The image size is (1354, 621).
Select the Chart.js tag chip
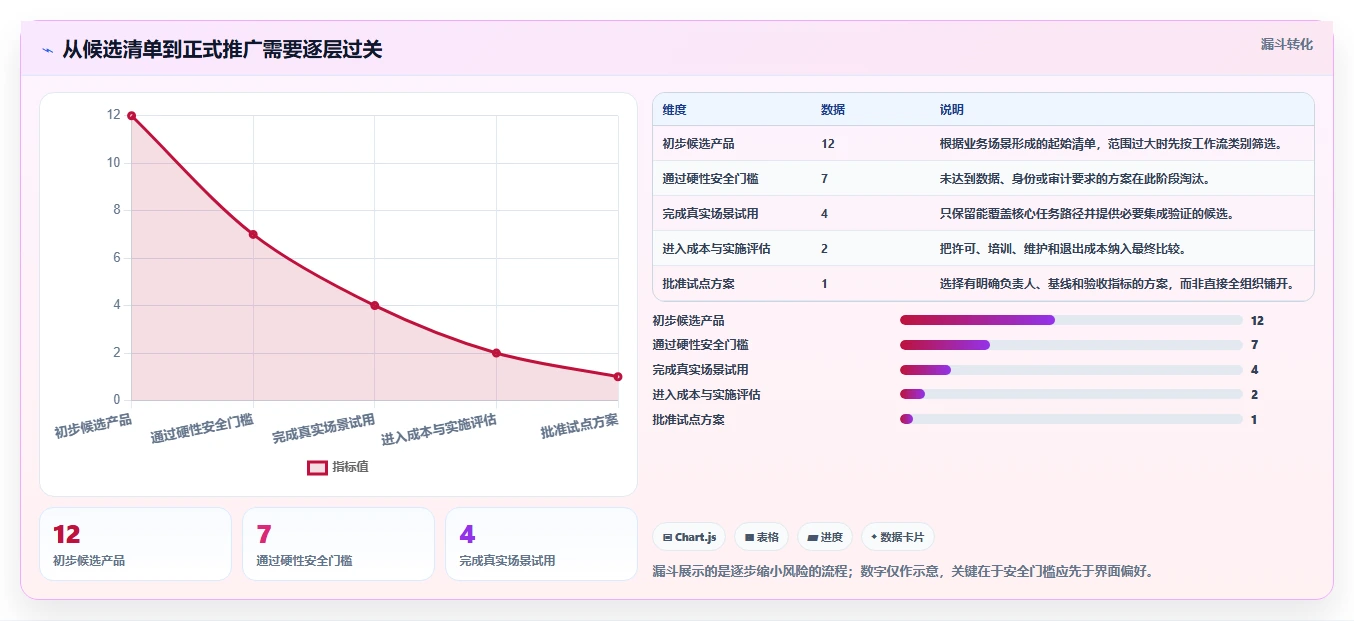click(x=690, y=537)
